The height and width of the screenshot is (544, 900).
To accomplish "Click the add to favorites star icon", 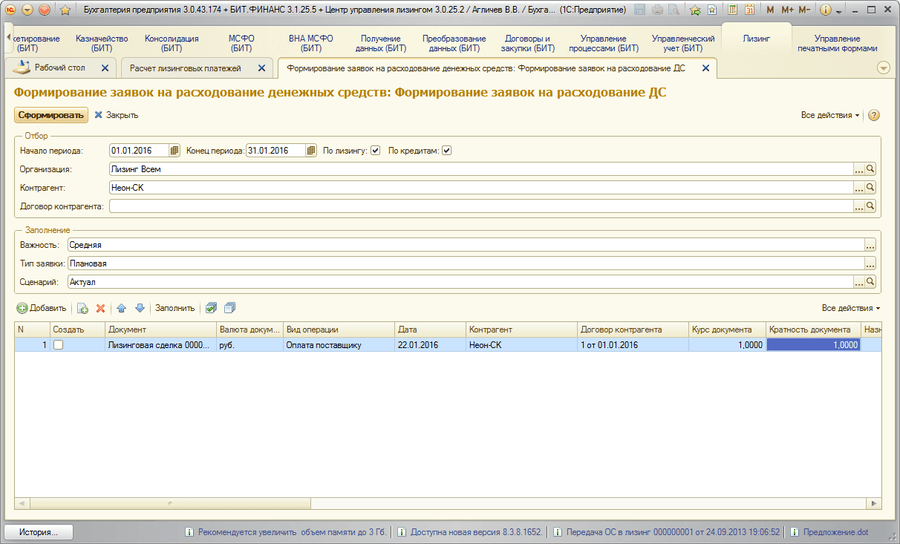I will coord(695,10).
